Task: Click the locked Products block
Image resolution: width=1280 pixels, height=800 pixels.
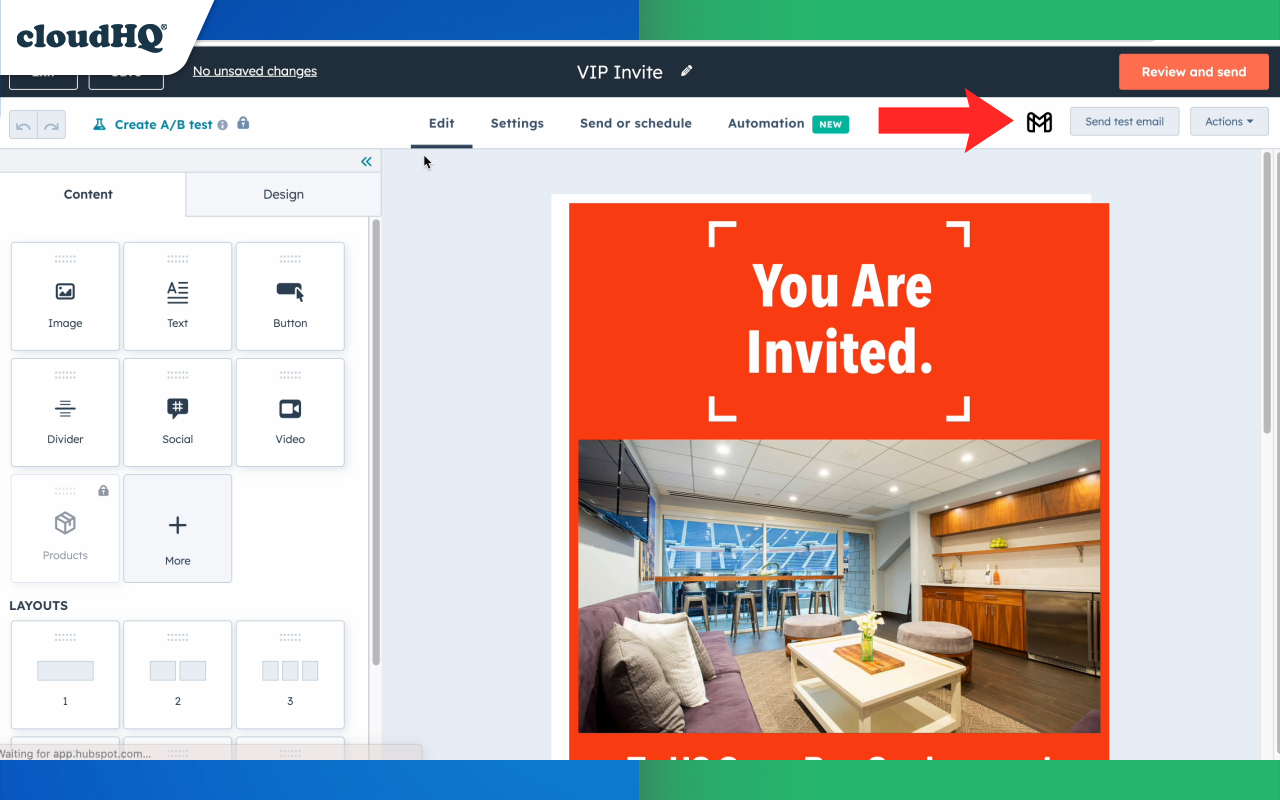Action: tap(64, 528)
